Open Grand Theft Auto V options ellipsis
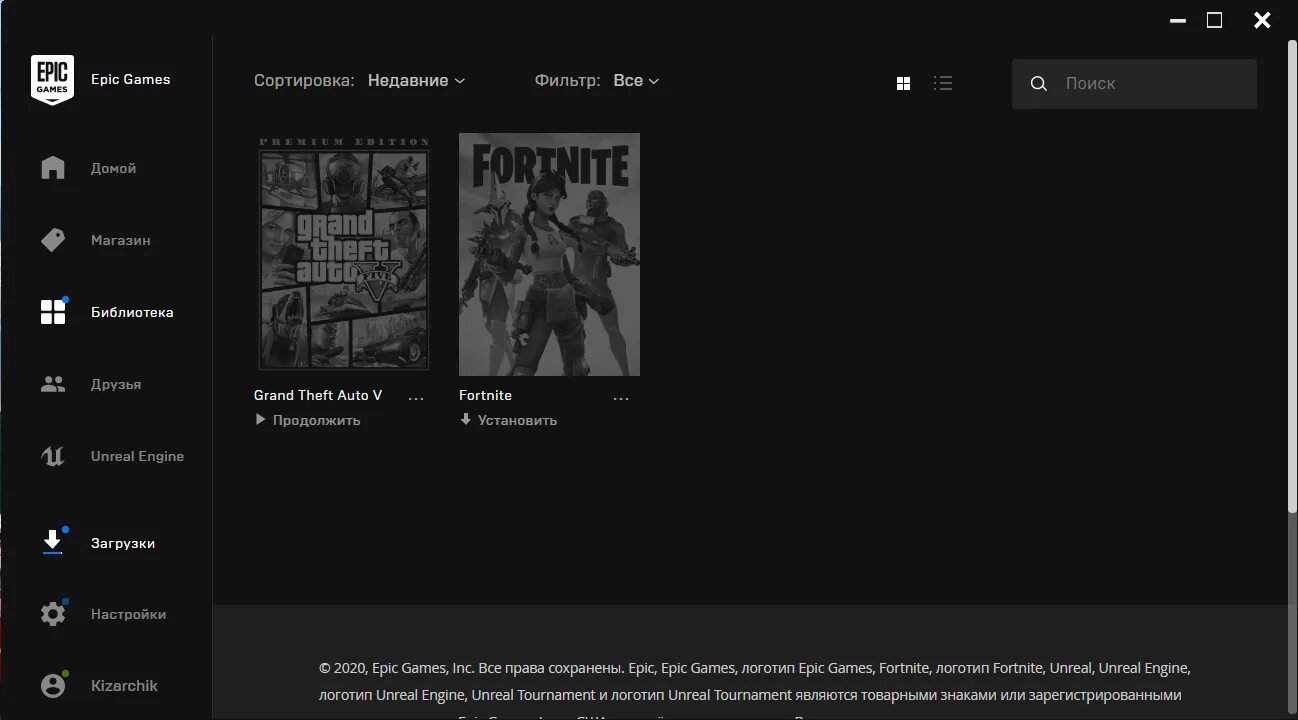Image resolution: width=1298 pixels, height=720 pixels. click(416, 397)
